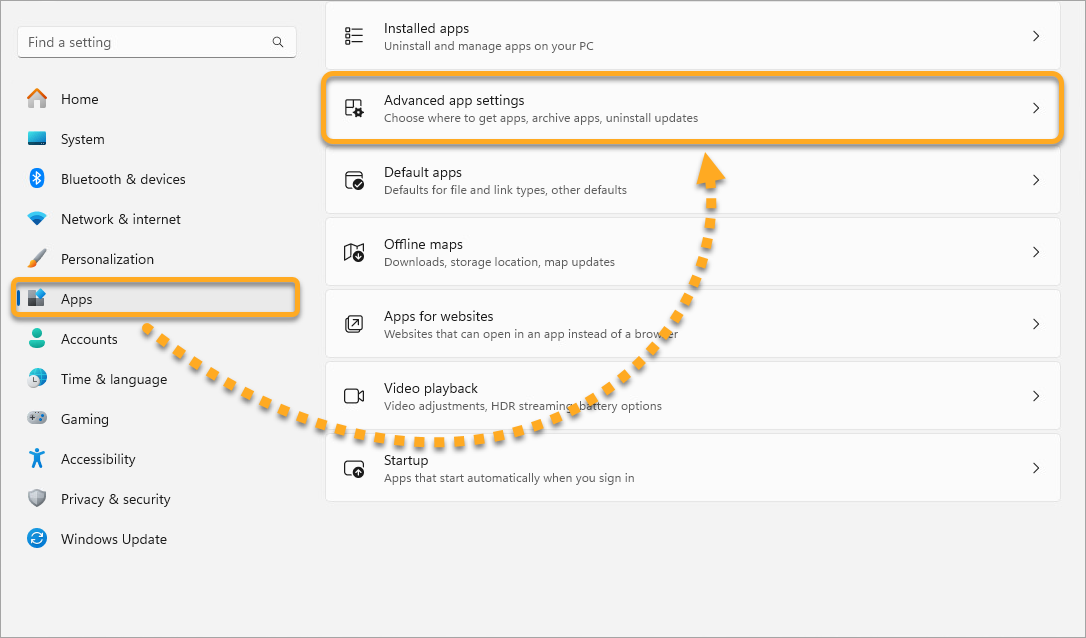Open Privacy & security section

[115, 499]
